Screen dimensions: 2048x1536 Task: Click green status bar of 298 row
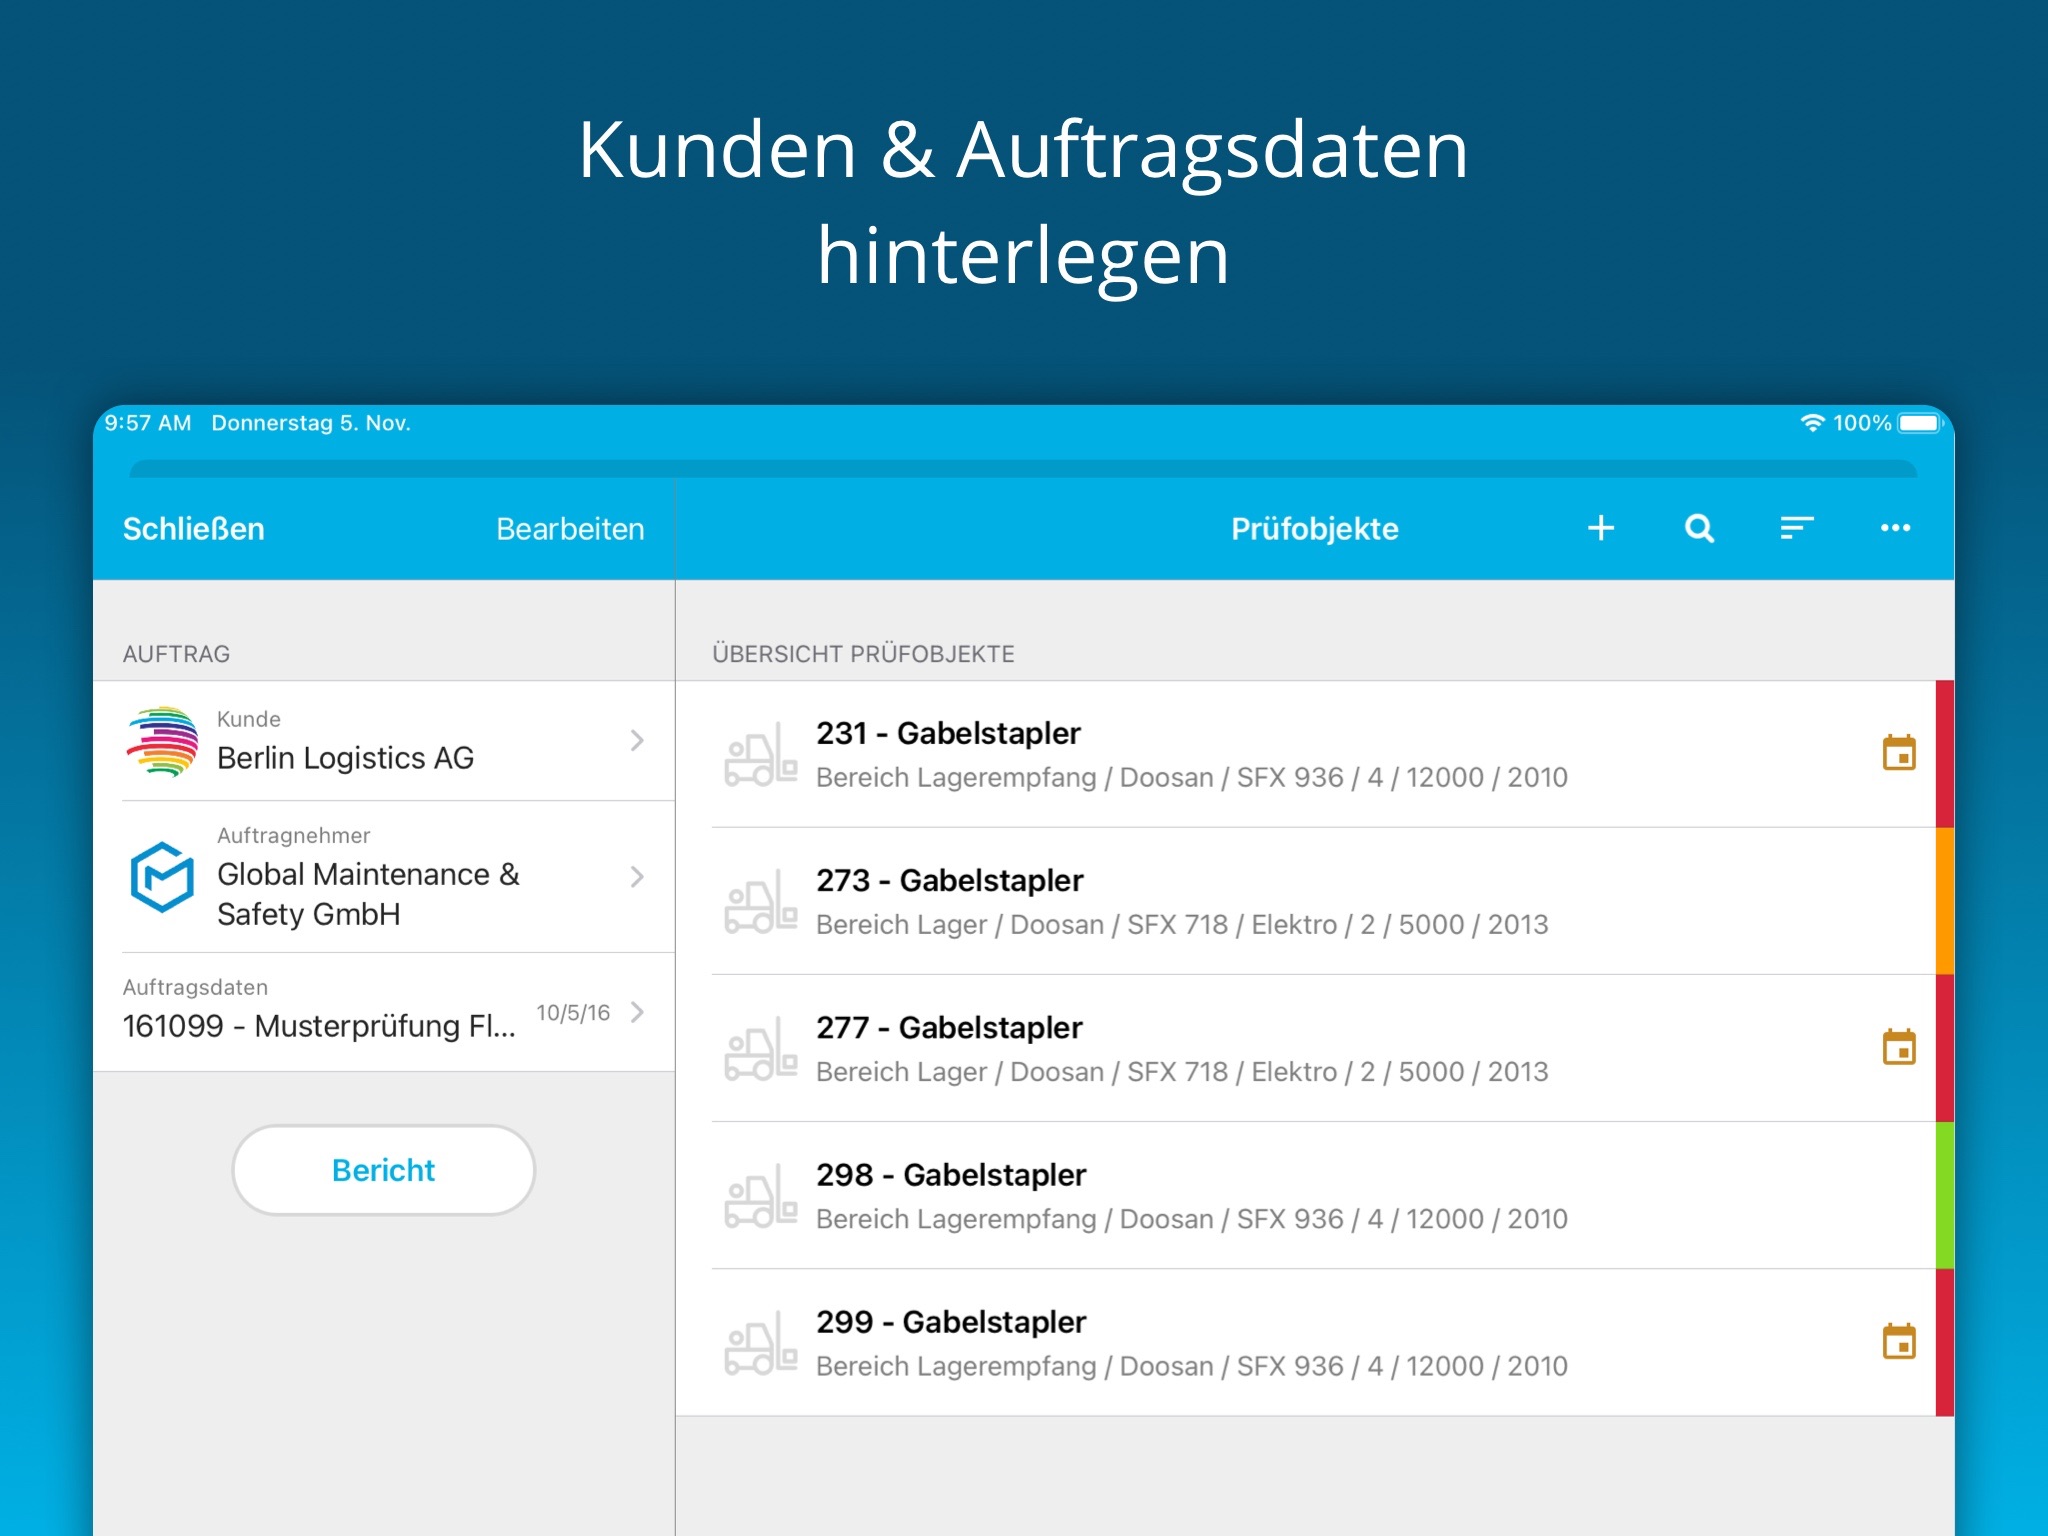(x=1945, y=1195)
